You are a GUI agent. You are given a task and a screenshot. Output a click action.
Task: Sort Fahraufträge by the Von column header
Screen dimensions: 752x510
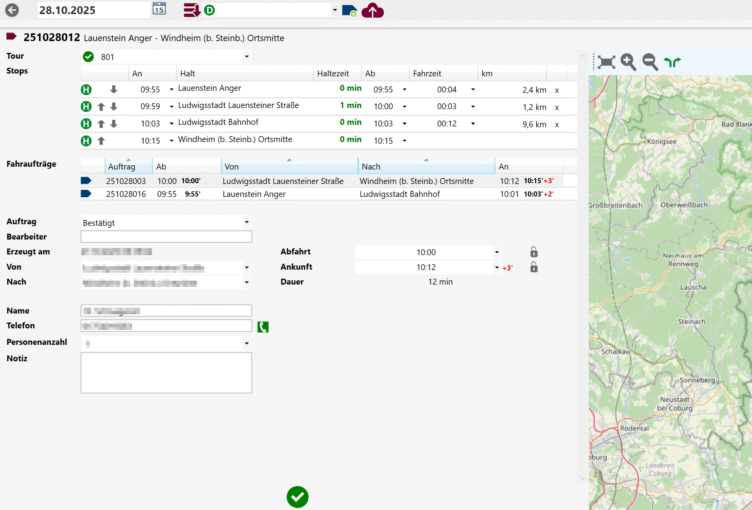pos(289,166)
